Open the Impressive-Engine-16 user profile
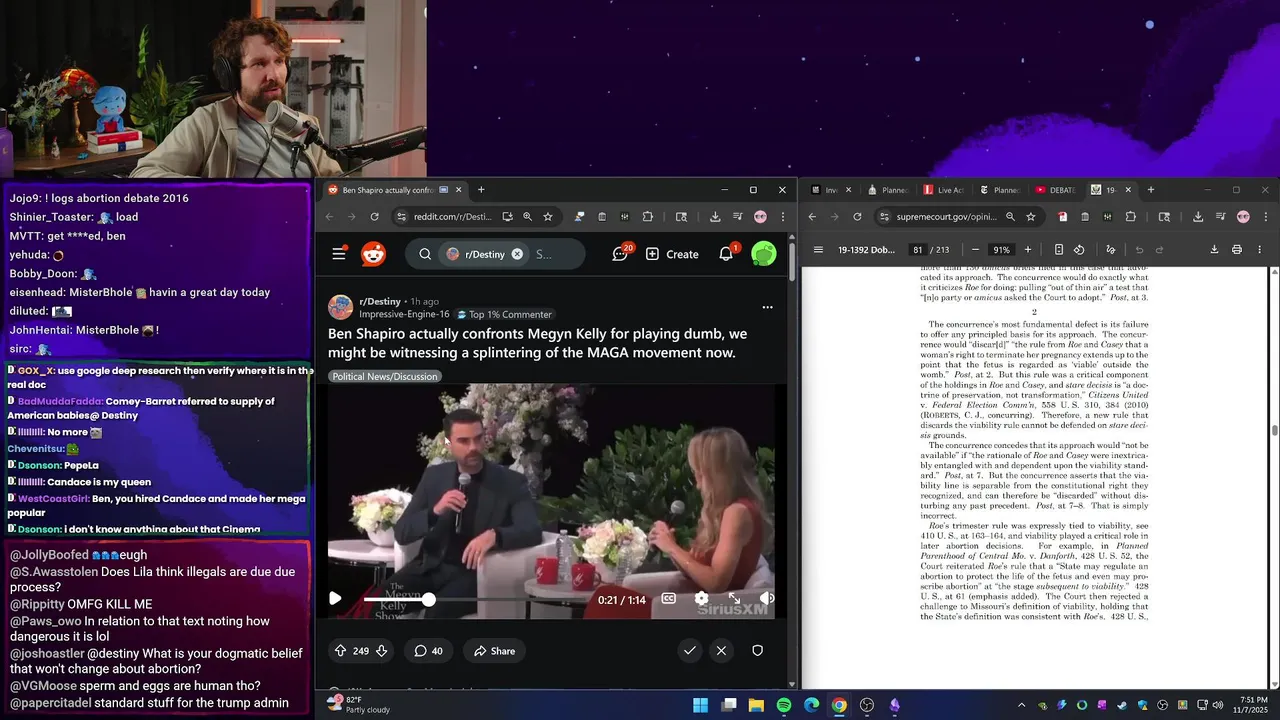 click(404, 314)
